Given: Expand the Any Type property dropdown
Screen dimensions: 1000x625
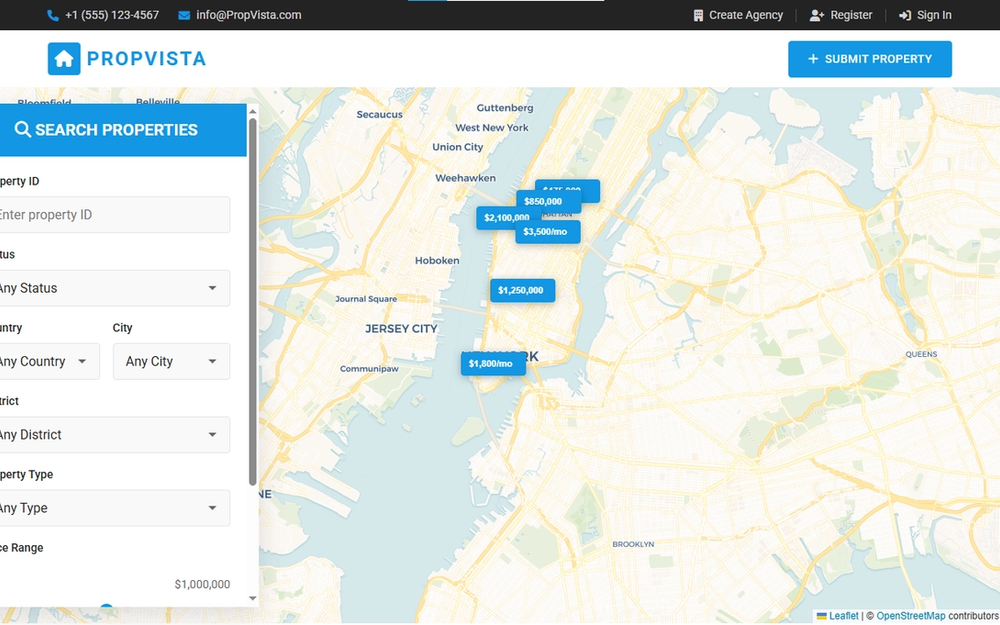Looking at the screenshot, I should point(115,508).
